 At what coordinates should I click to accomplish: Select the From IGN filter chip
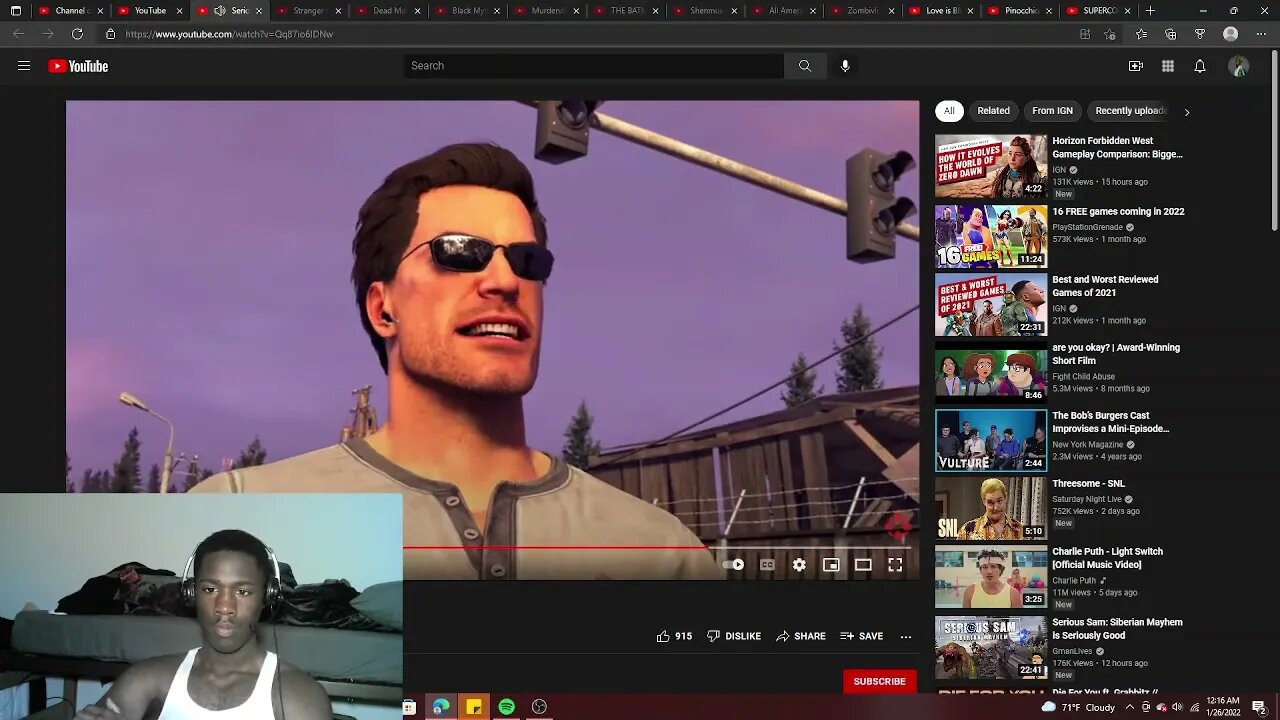[x=1052, y=111]
